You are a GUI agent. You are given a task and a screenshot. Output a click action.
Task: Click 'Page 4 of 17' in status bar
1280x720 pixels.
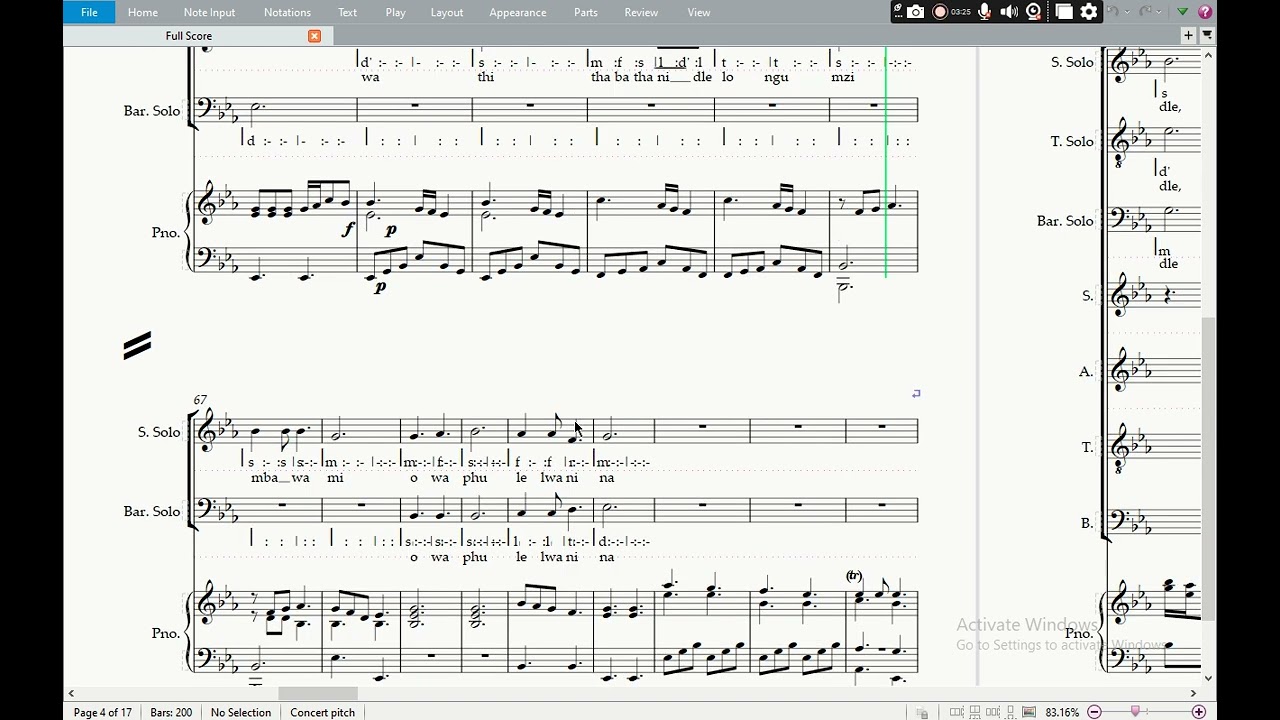[x=103, y=712]
